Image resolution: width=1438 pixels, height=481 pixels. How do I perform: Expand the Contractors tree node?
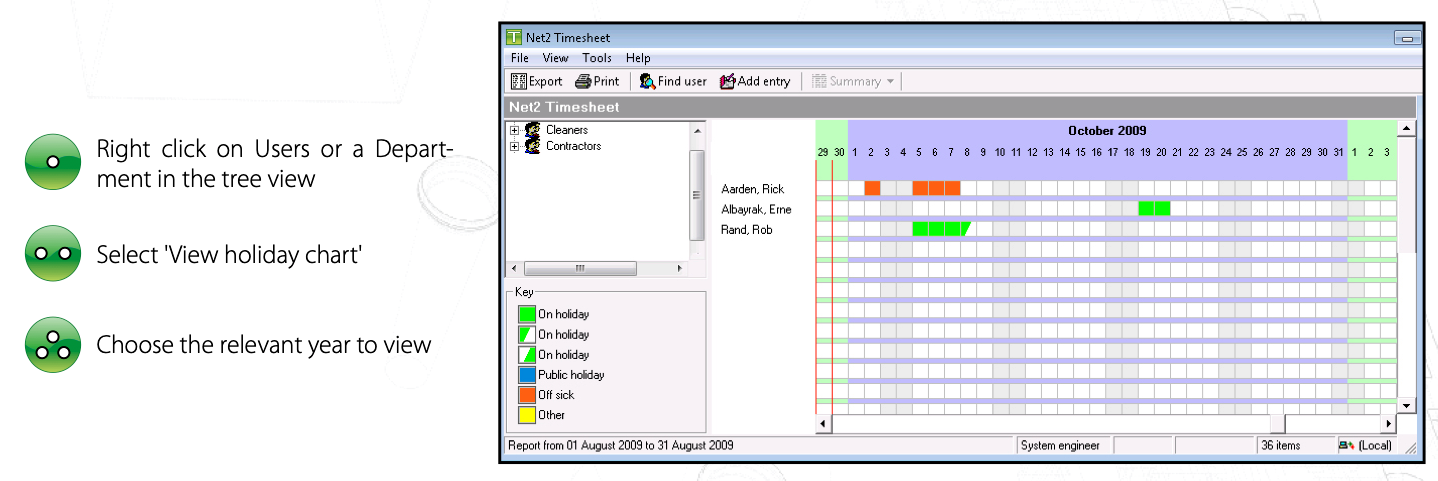pyautogui.click(x=514, y=146)
